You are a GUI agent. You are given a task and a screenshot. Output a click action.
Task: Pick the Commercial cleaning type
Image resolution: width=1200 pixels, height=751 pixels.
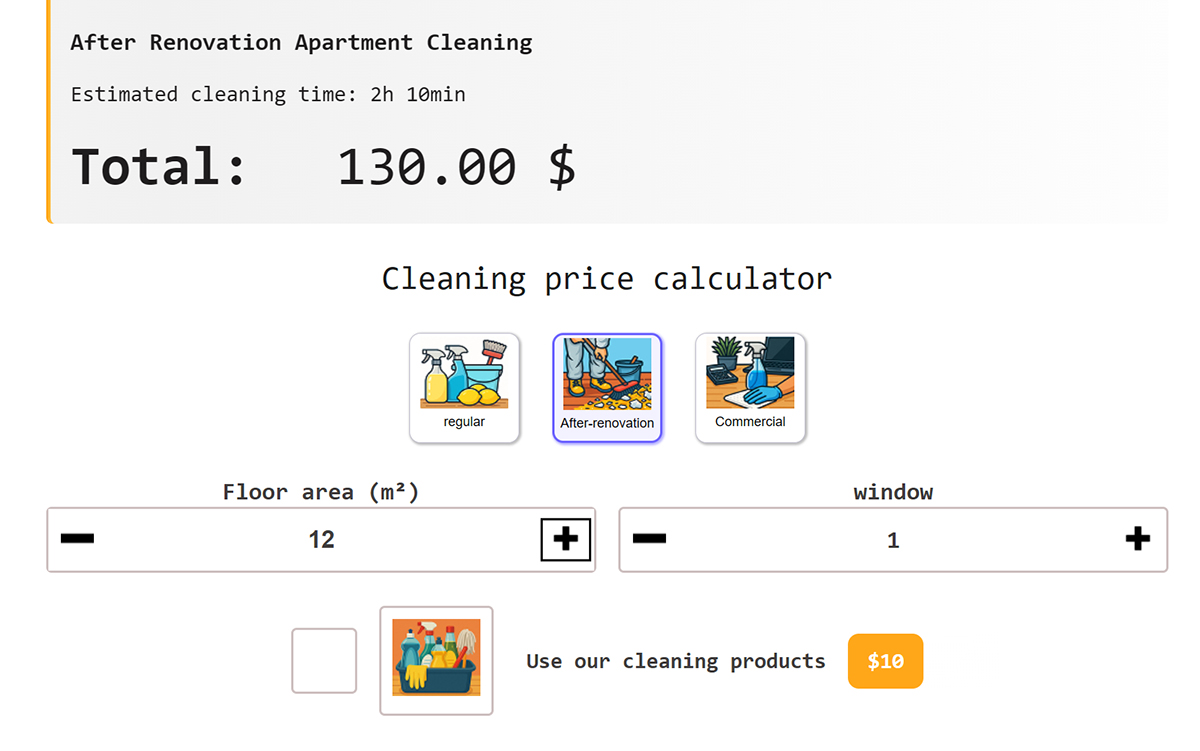pos(750,387)
